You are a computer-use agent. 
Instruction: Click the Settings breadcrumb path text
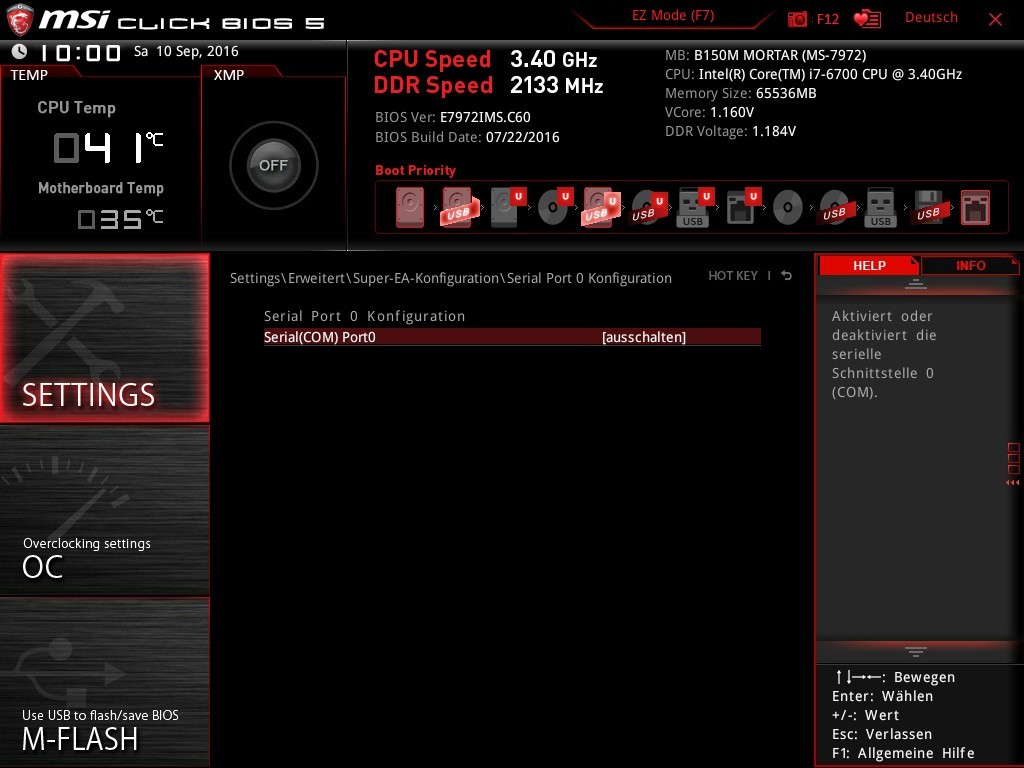[451, 278]
